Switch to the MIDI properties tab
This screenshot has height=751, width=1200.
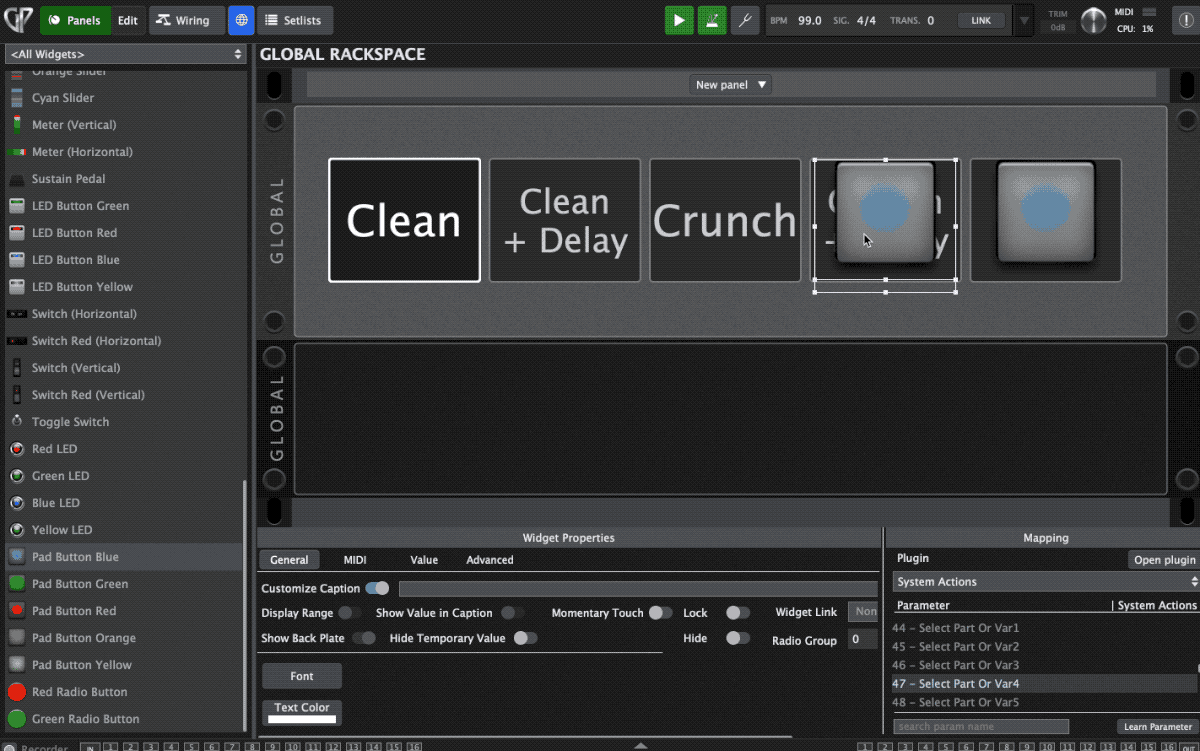(x=355, y=560)
